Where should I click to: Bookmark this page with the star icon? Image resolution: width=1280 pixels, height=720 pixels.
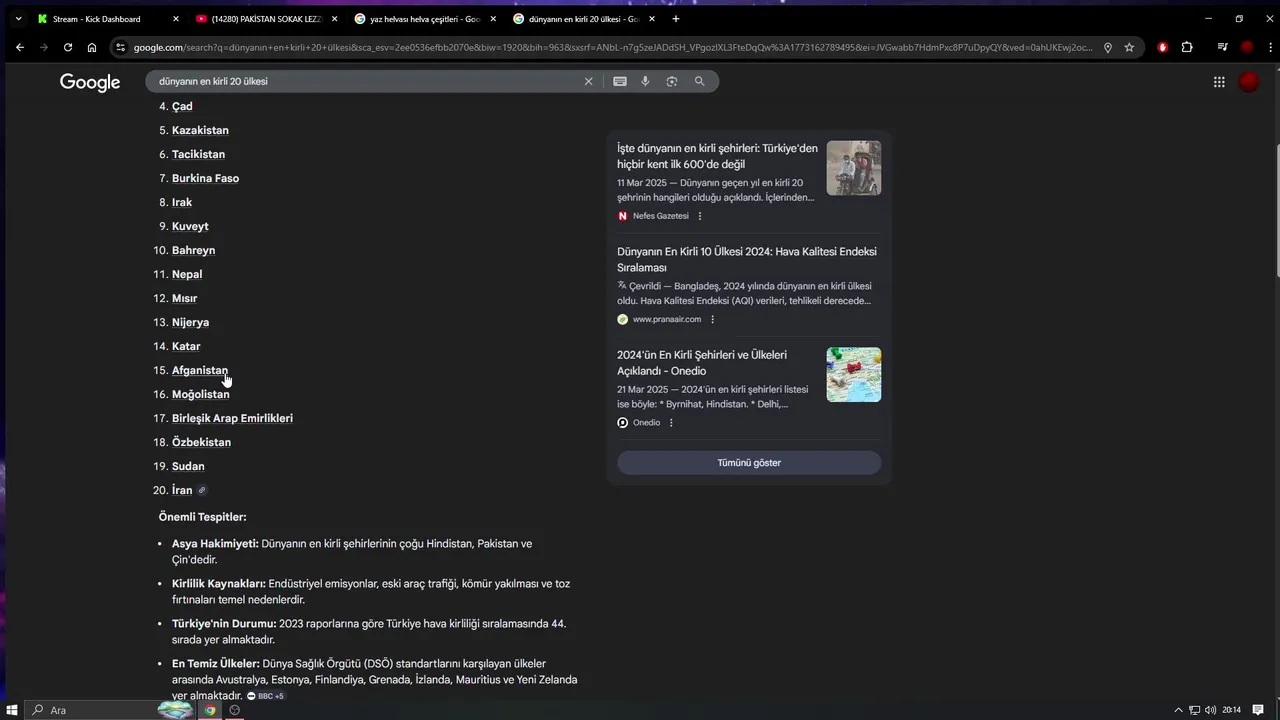tap(1129, 47)
